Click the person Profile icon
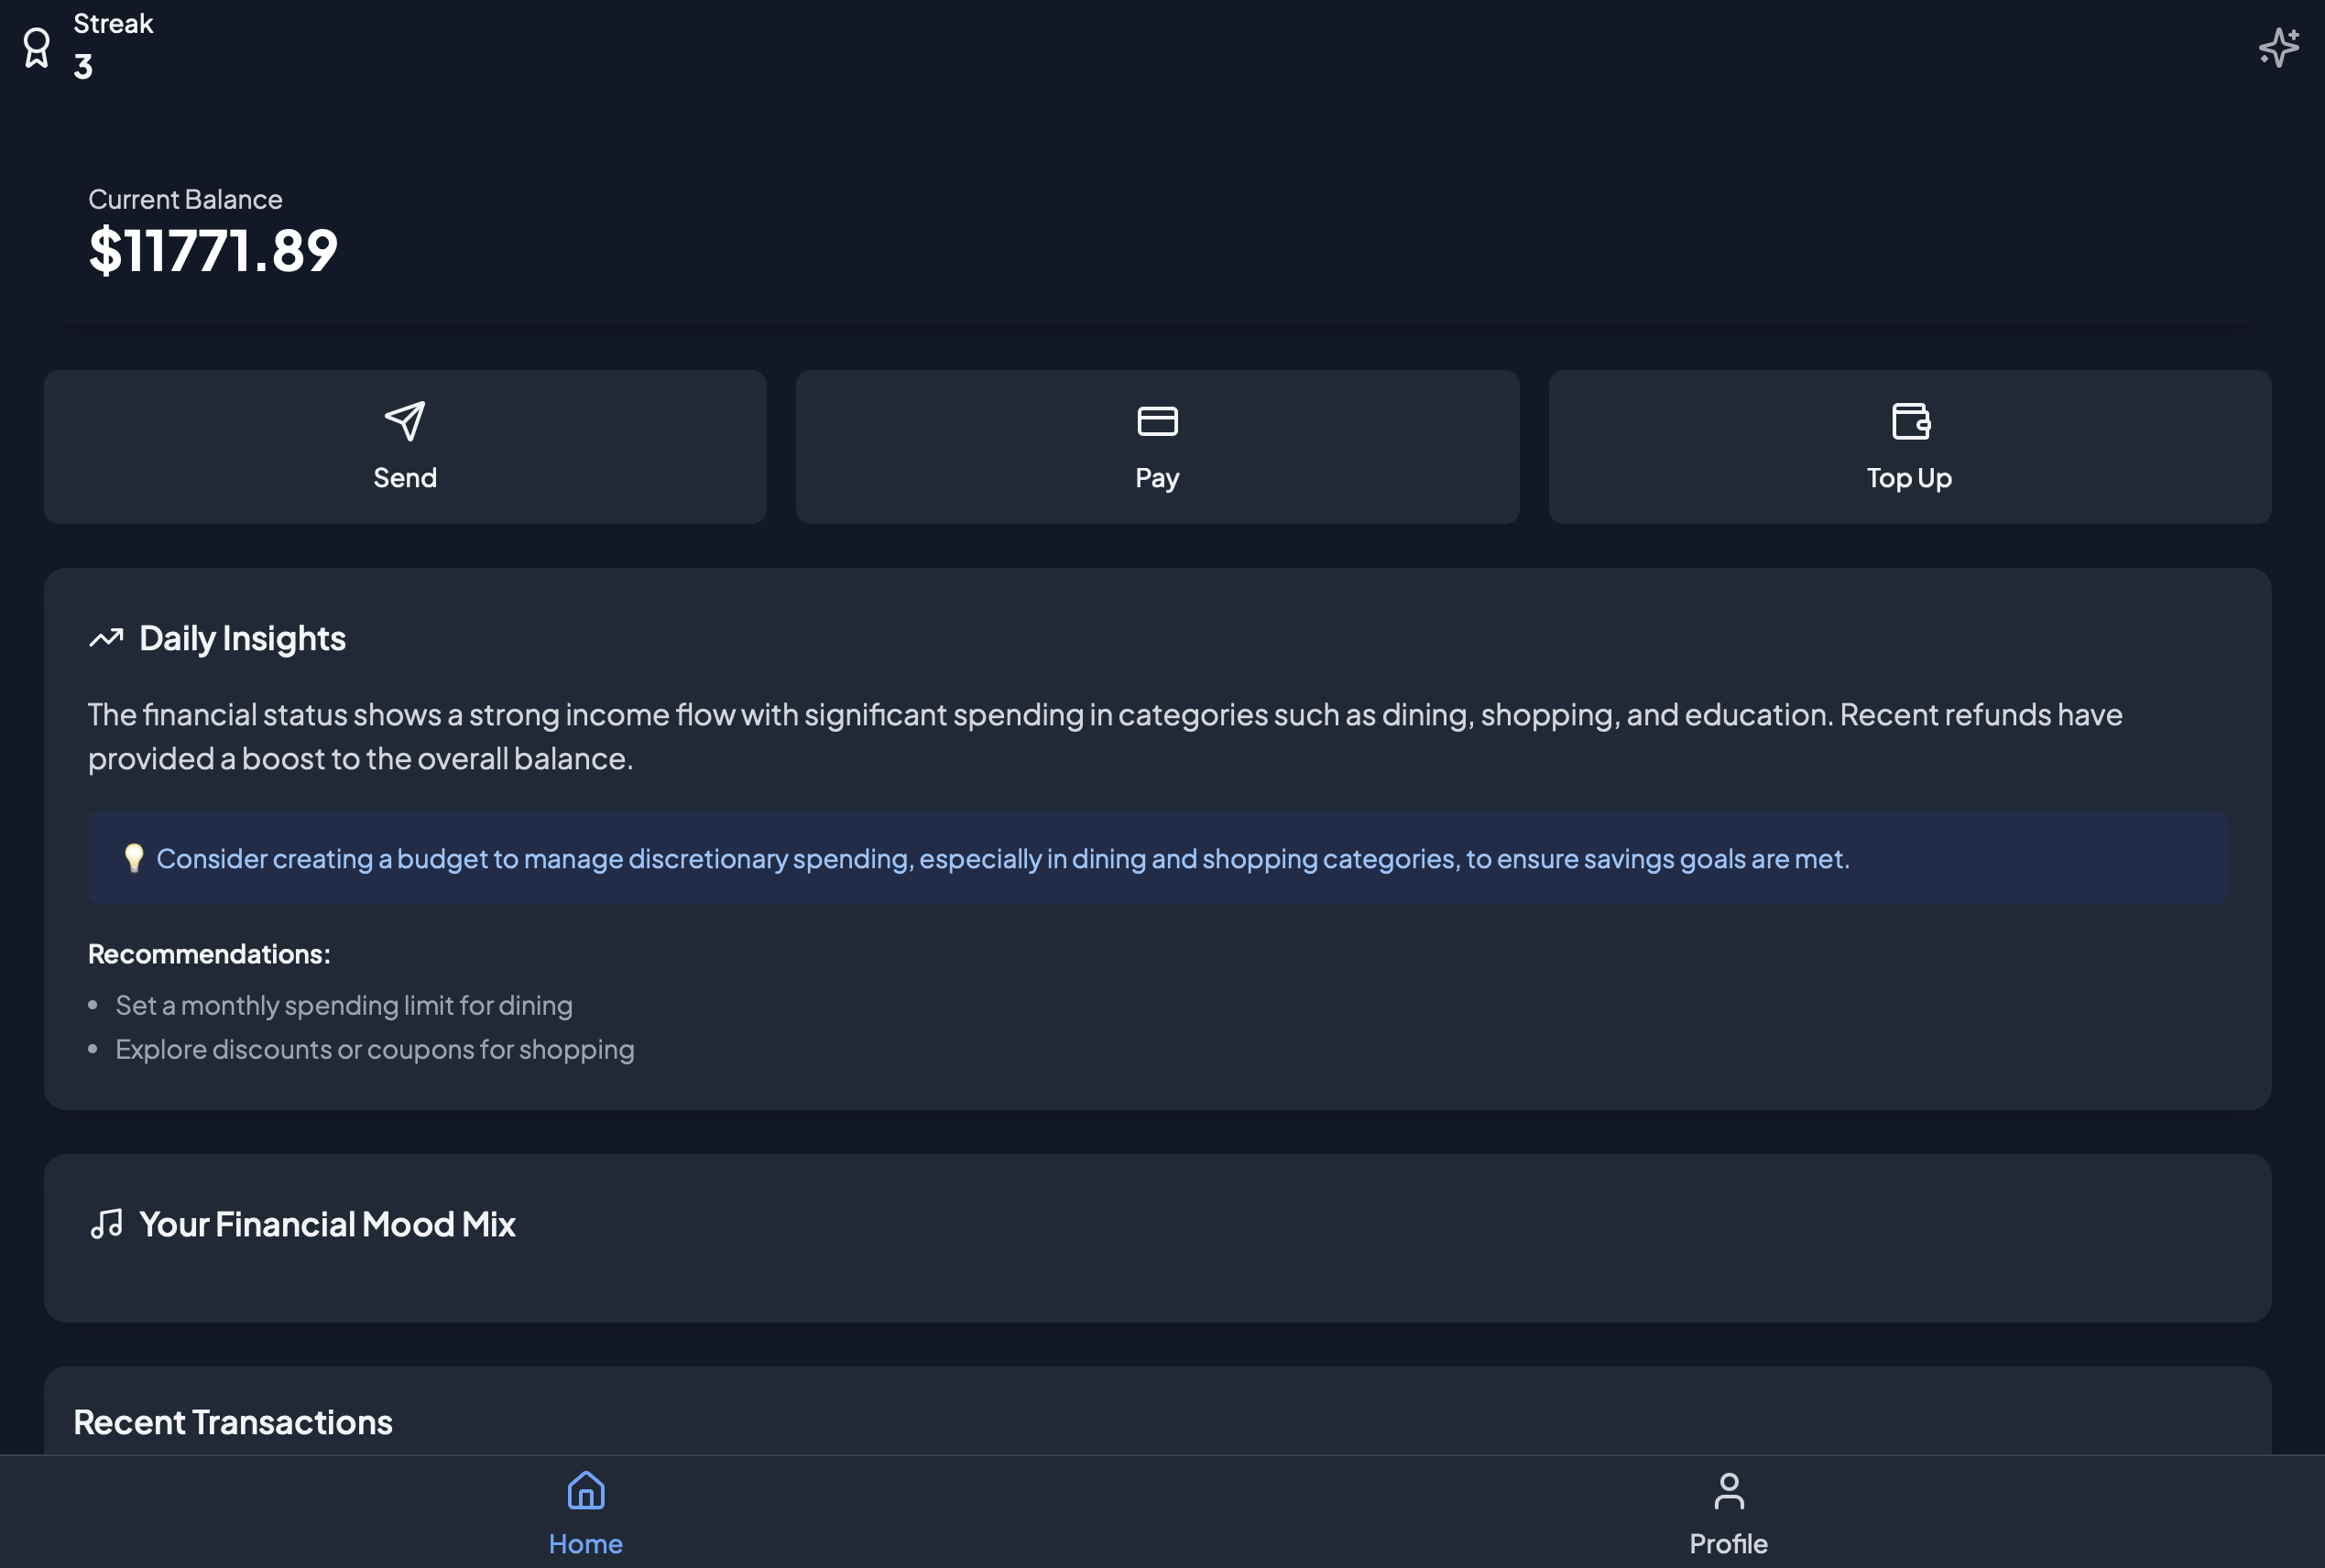Viewport: 2325px width, 1568px height. [1728, 1490]
